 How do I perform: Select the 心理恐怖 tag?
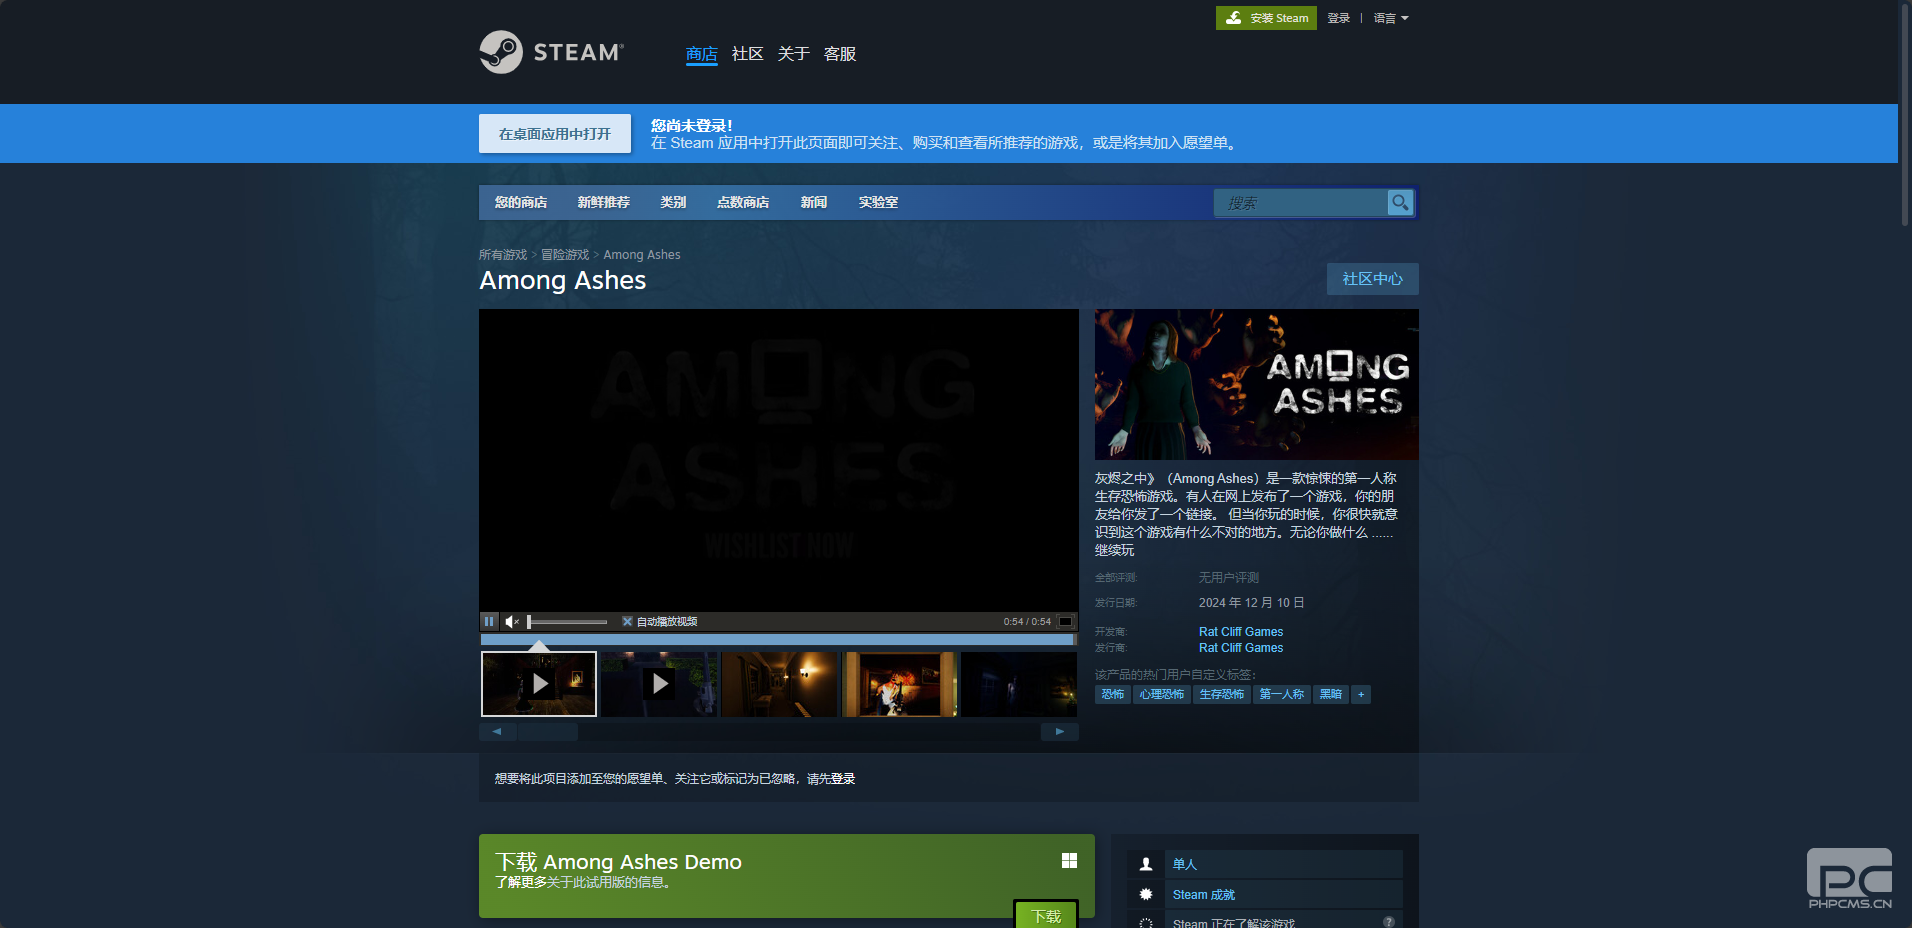[1162, 694]
